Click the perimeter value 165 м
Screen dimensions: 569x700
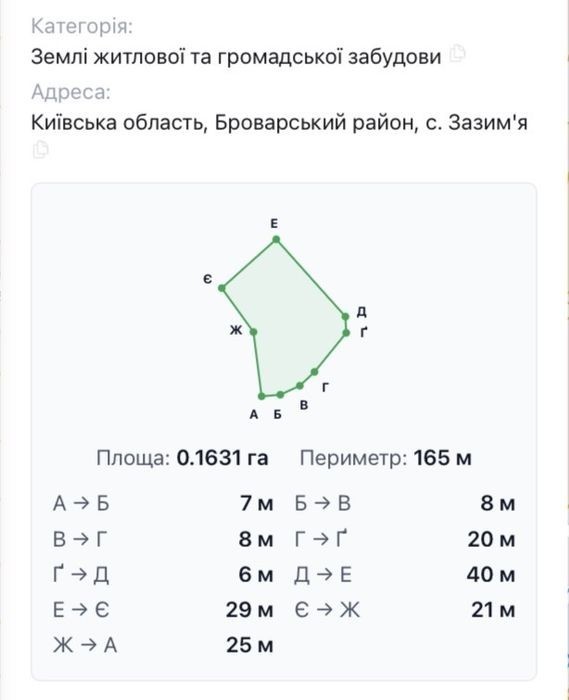[x=442, y=458]
